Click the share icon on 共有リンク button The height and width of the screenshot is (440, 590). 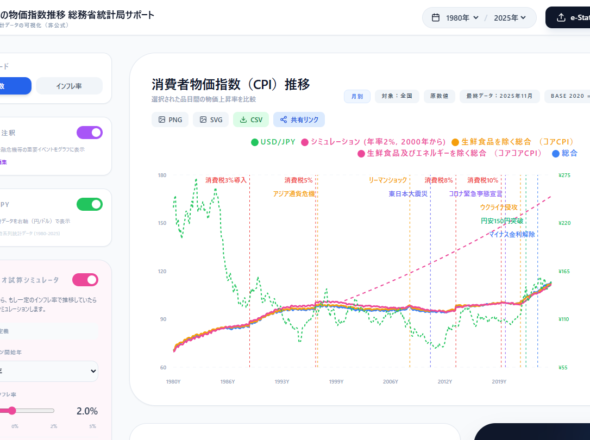point(284,120)
